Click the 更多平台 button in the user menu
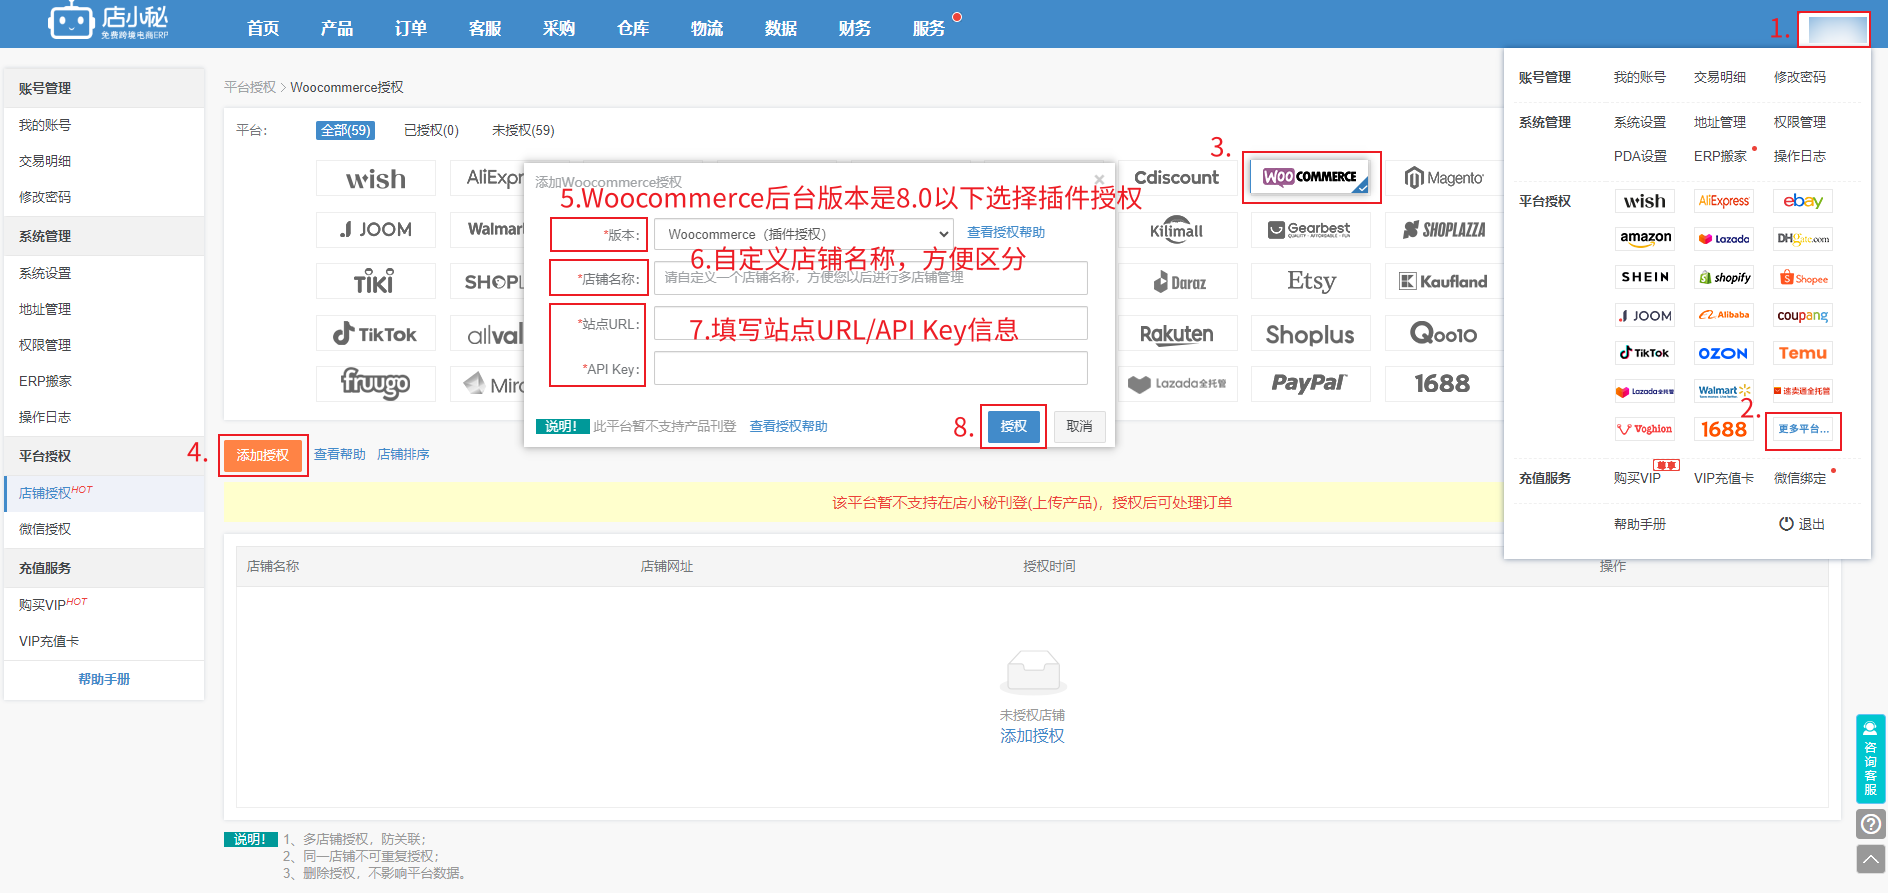 coord(1803,429)
